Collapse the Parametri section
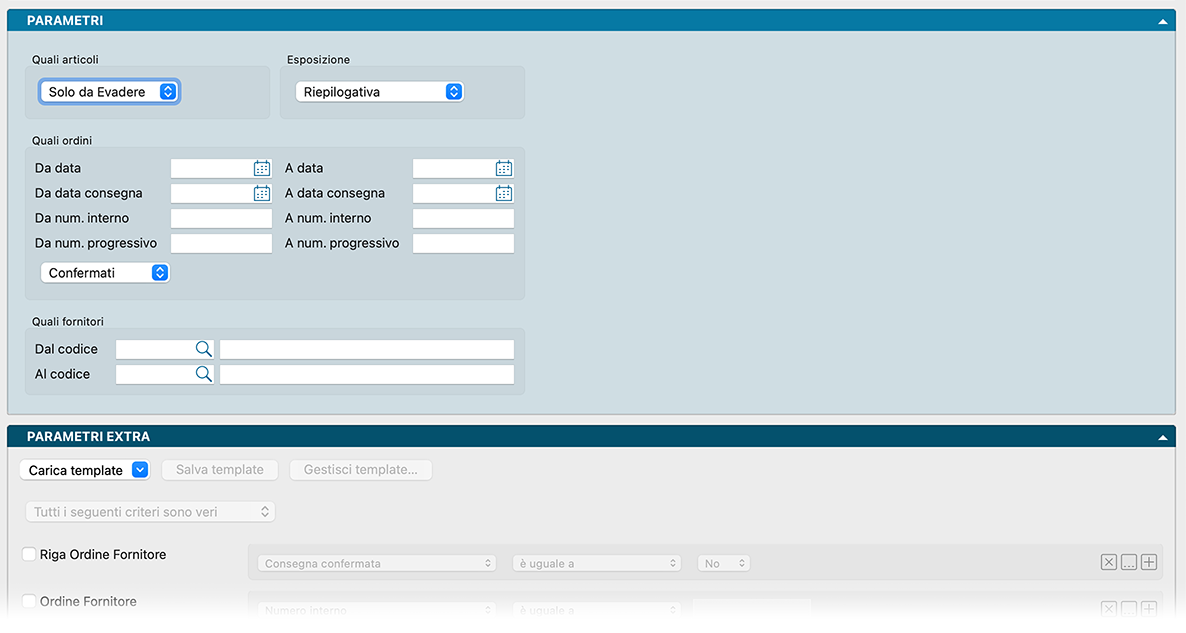1186x633 pixels. click(1162, 21)
